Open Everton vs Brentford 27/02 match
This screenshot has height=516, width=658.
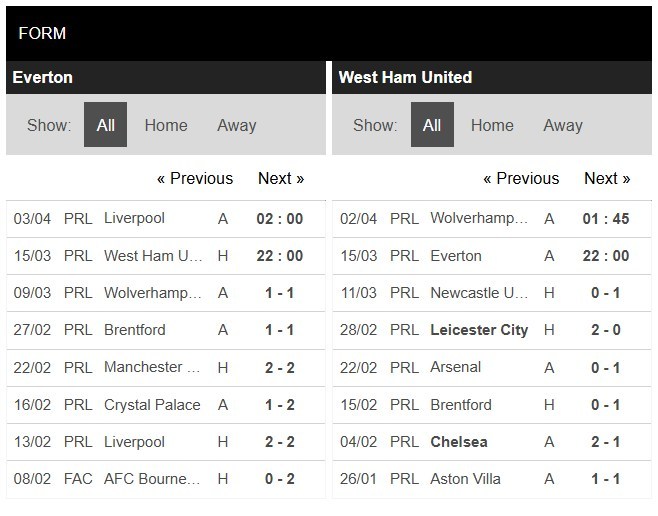click(166, 330)
